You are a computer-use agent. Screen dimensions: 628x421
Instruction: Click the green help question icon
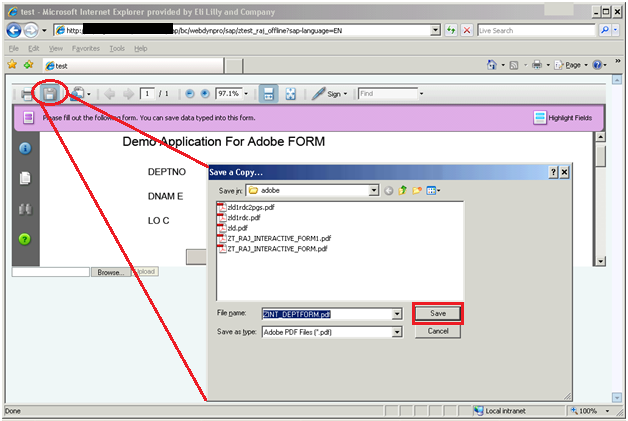(25, 239)
